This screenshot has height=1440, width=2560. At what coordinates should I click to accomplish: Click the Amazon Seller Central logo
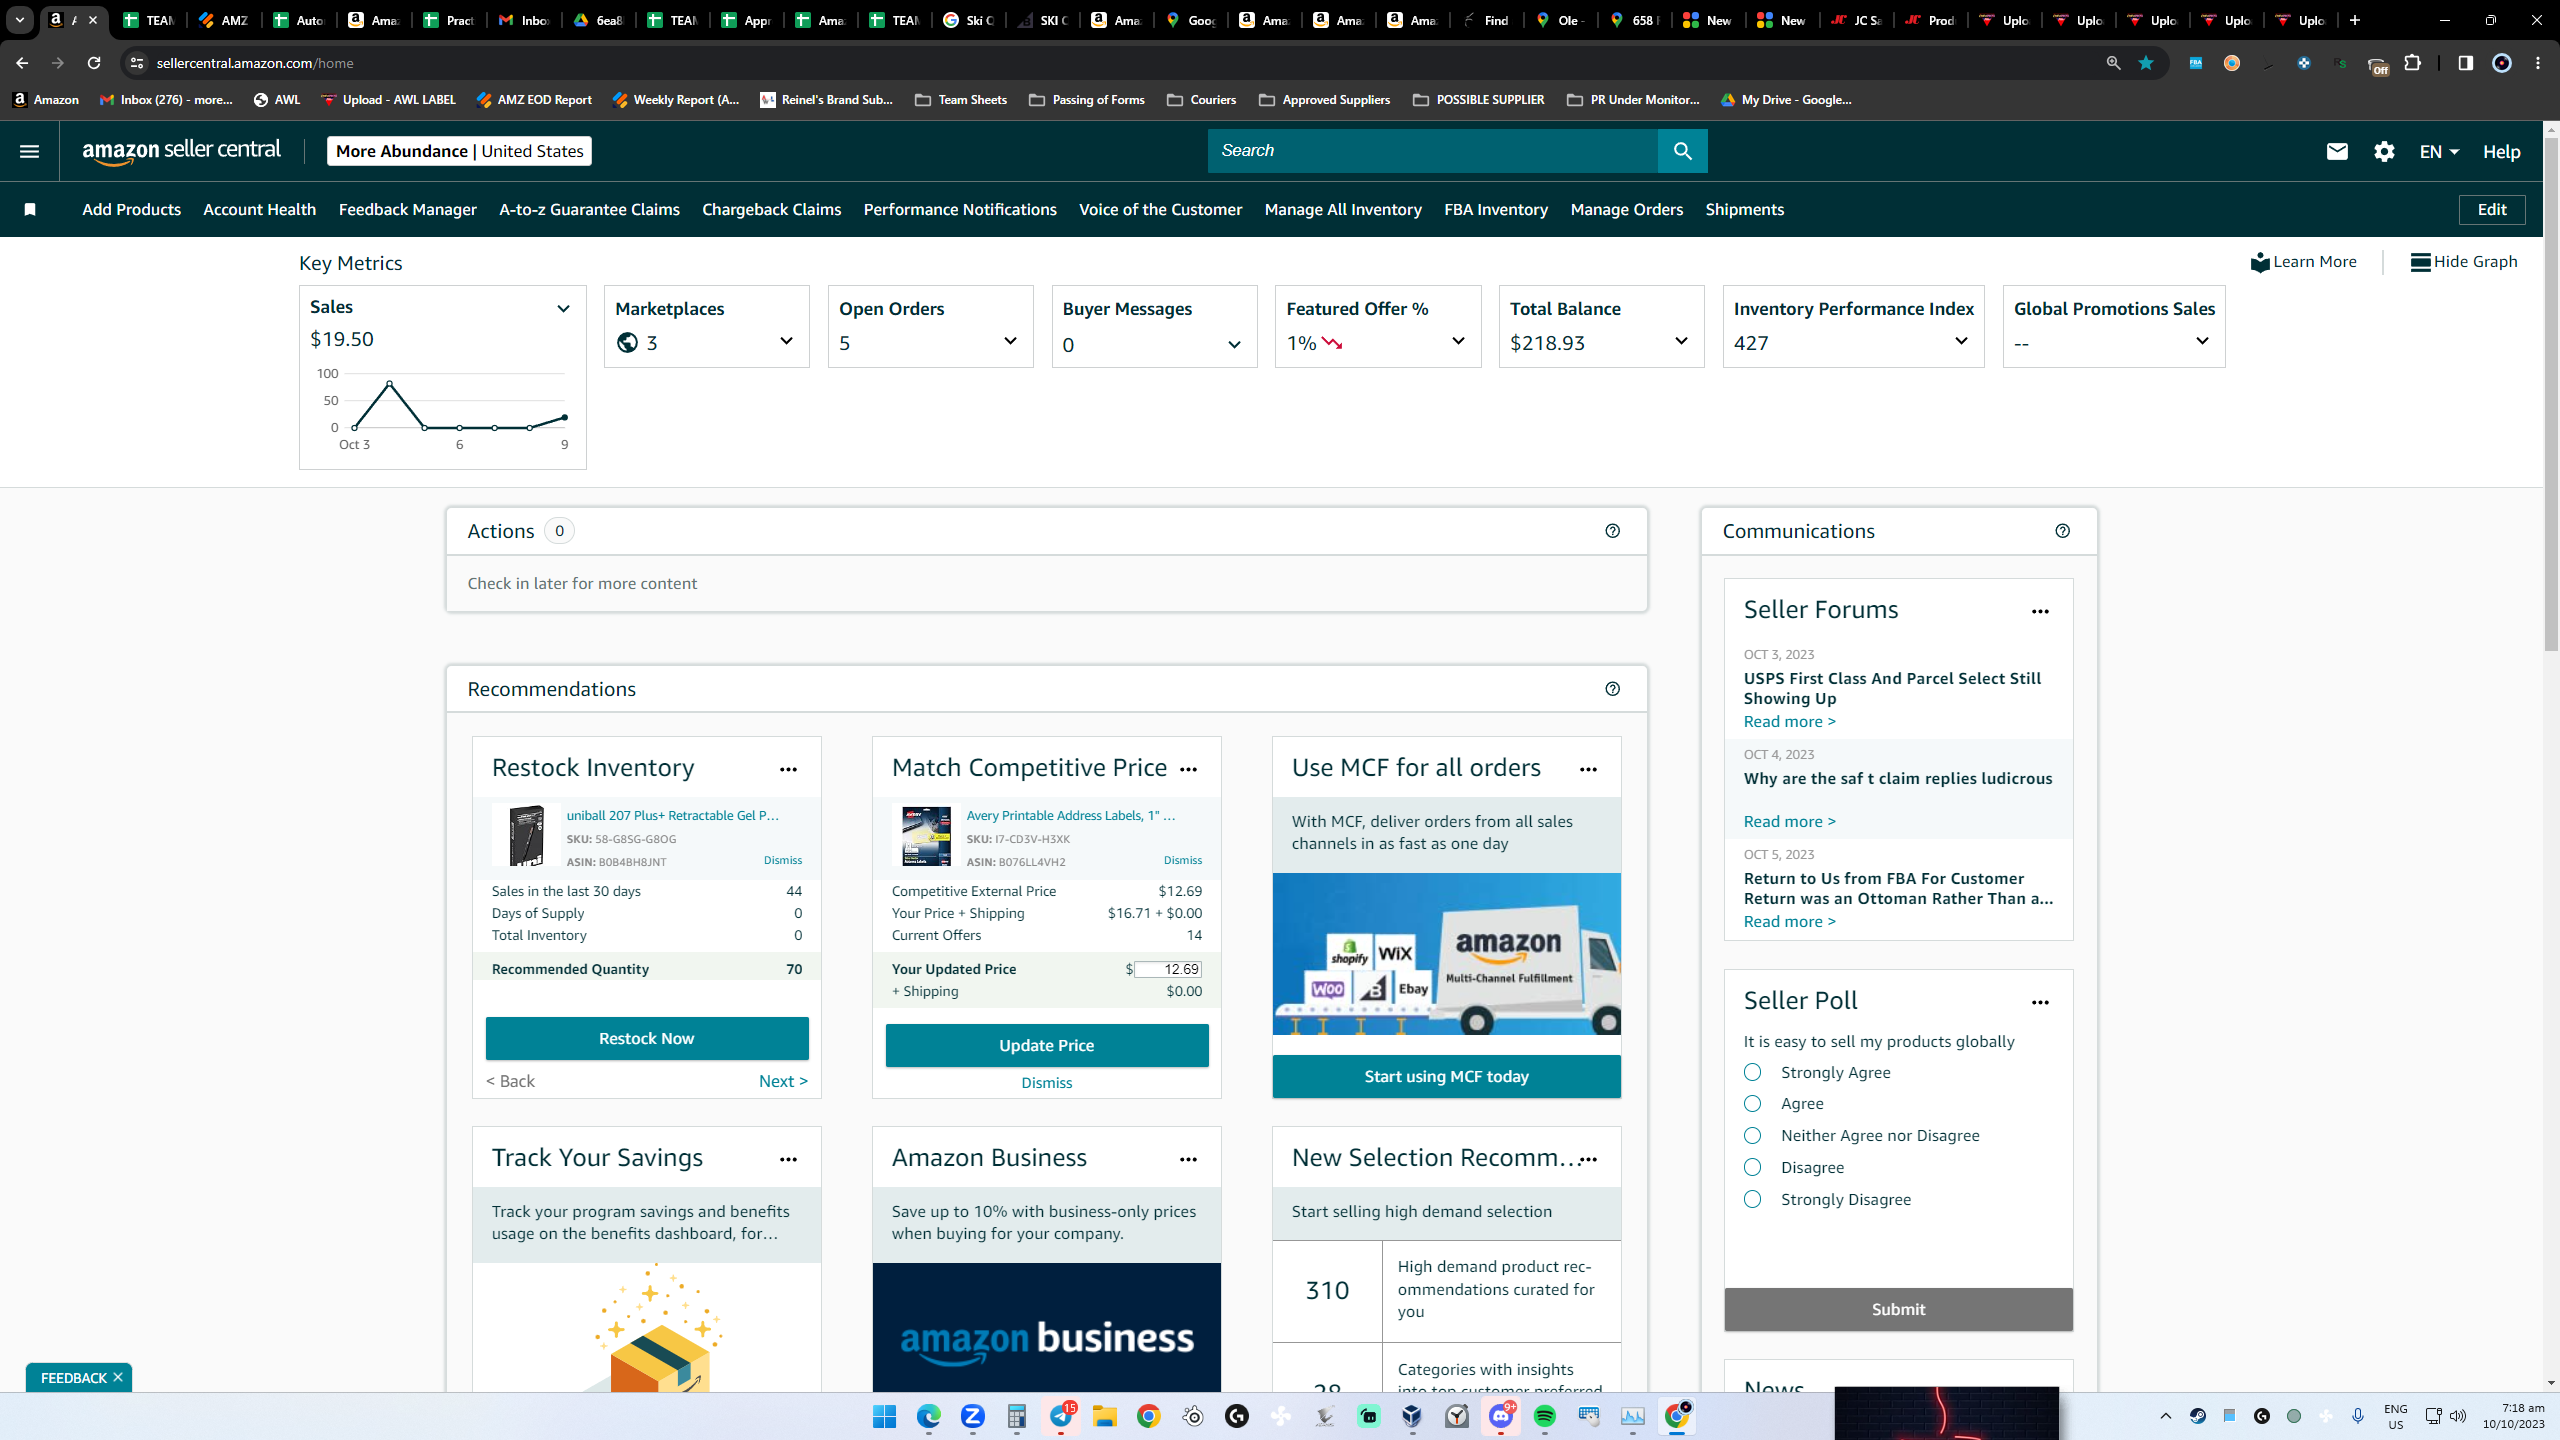coord(182,151)
